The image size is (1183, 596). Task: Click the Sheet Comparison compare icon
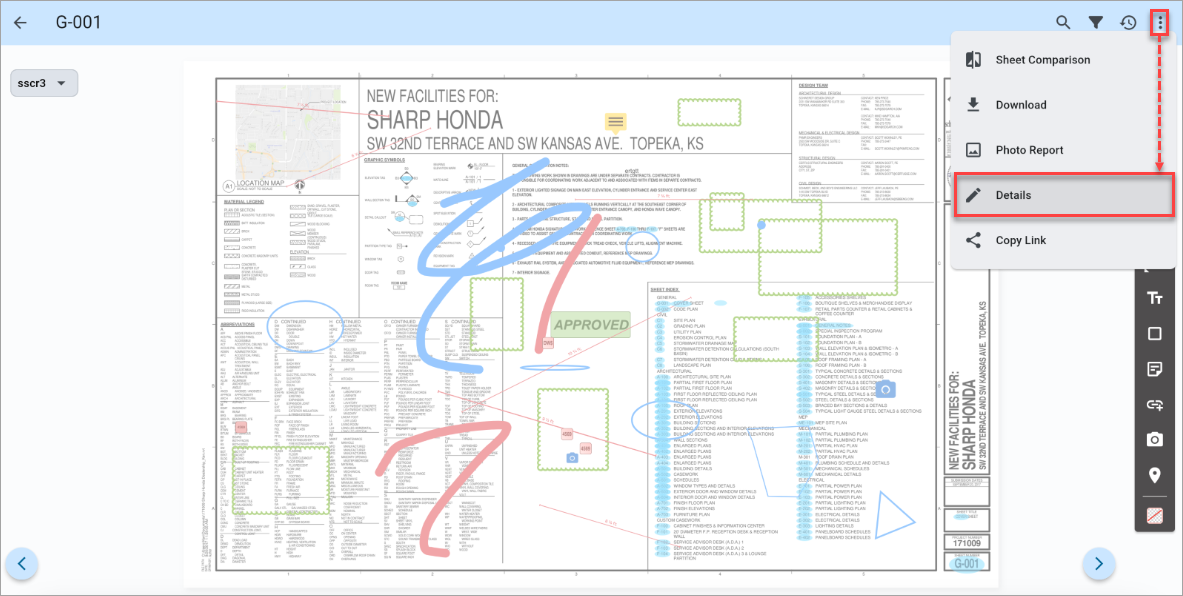[973, 60]
